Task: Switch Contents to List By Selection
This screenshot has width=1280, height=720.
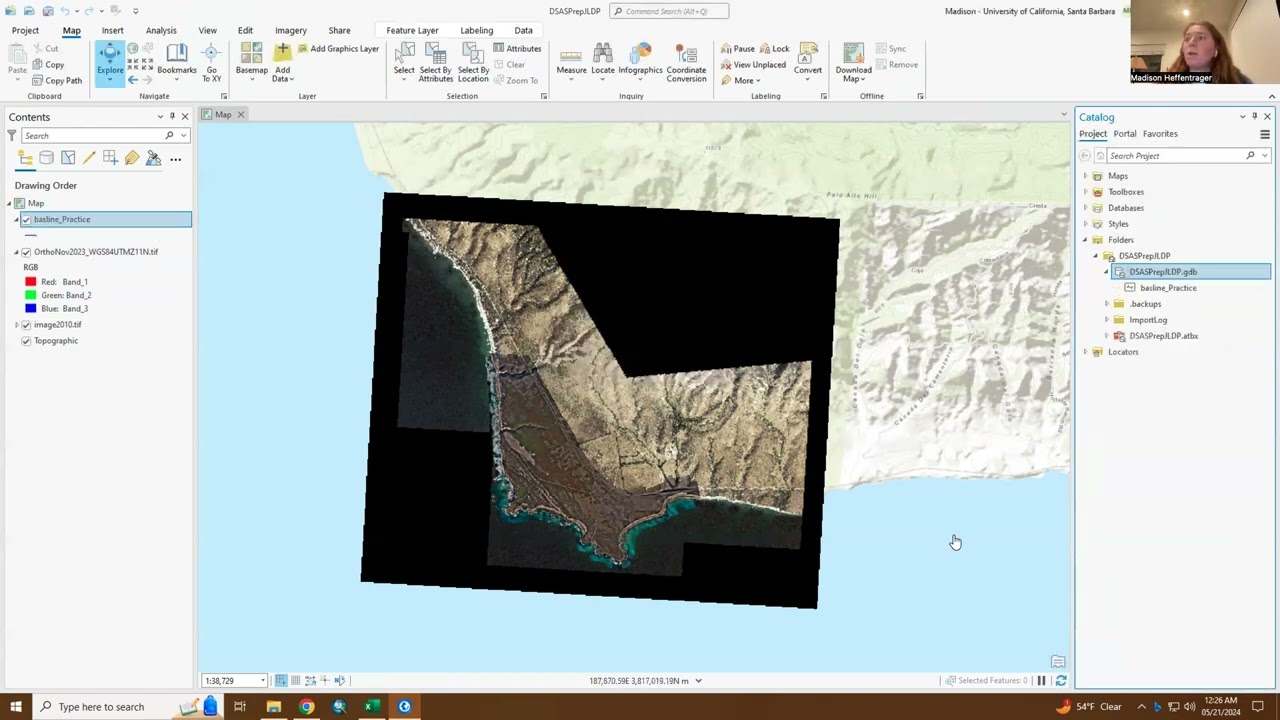Action: [68, 158]
